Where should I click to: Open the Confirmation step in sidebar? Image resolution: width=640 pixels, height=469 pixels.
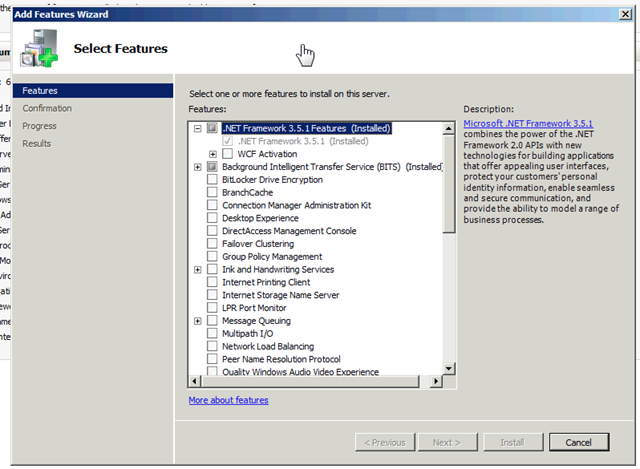pyautogui.click(x=47, y=108)
